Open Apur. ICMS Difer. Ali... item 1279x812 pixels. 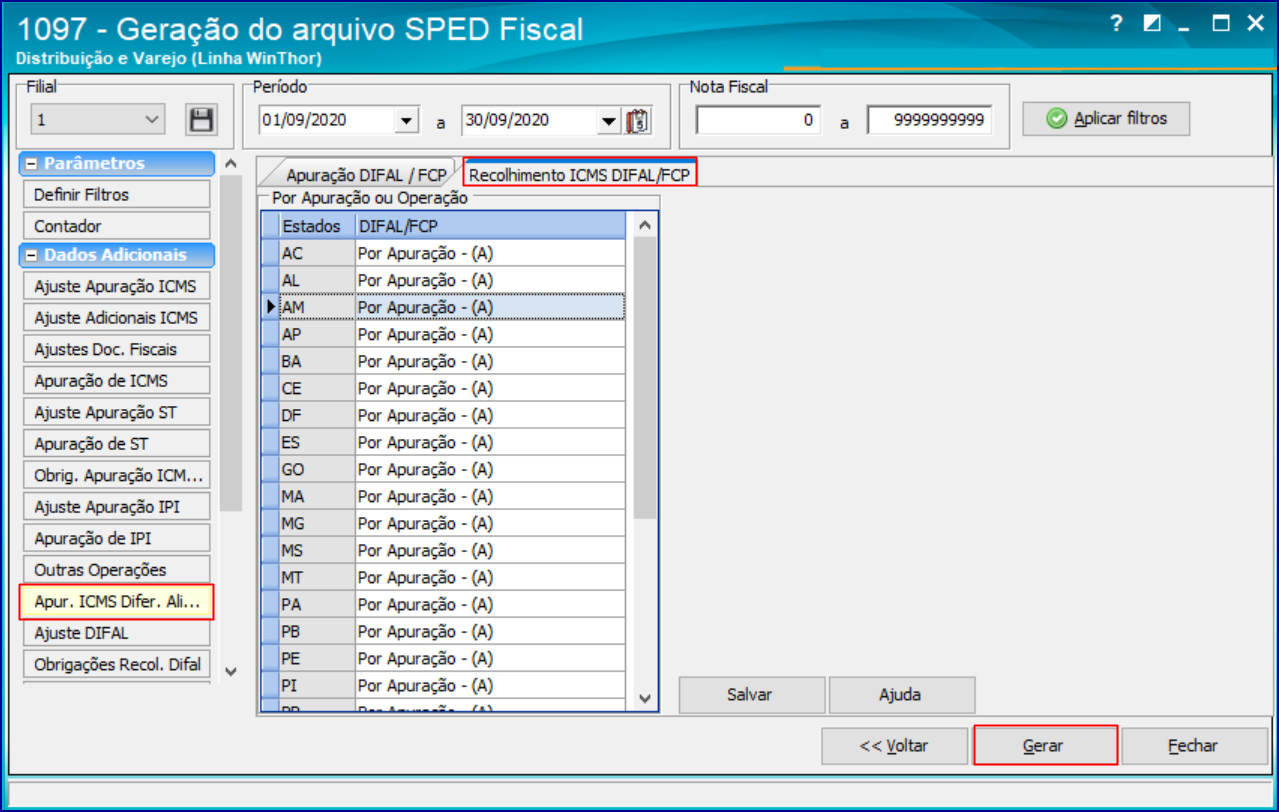[116, 602]
